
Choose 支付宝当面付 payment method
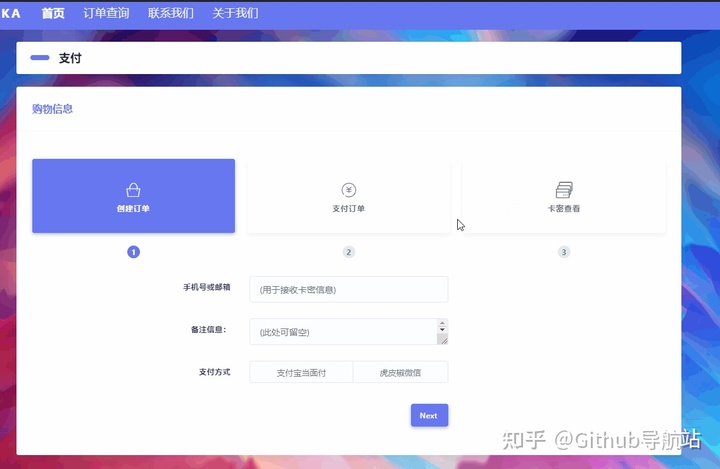pos(301,373)
